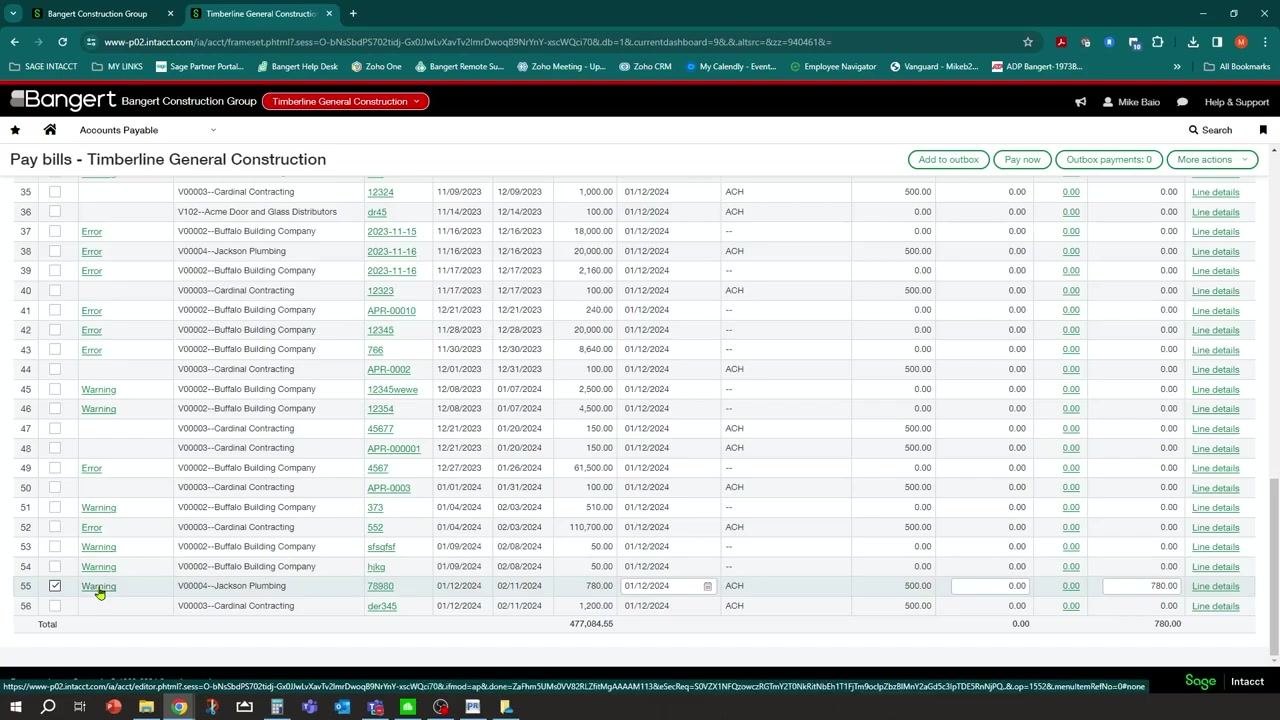Open the chat bubble icon
Viewport: 1280px width, 720px height.
point(1182,102)
